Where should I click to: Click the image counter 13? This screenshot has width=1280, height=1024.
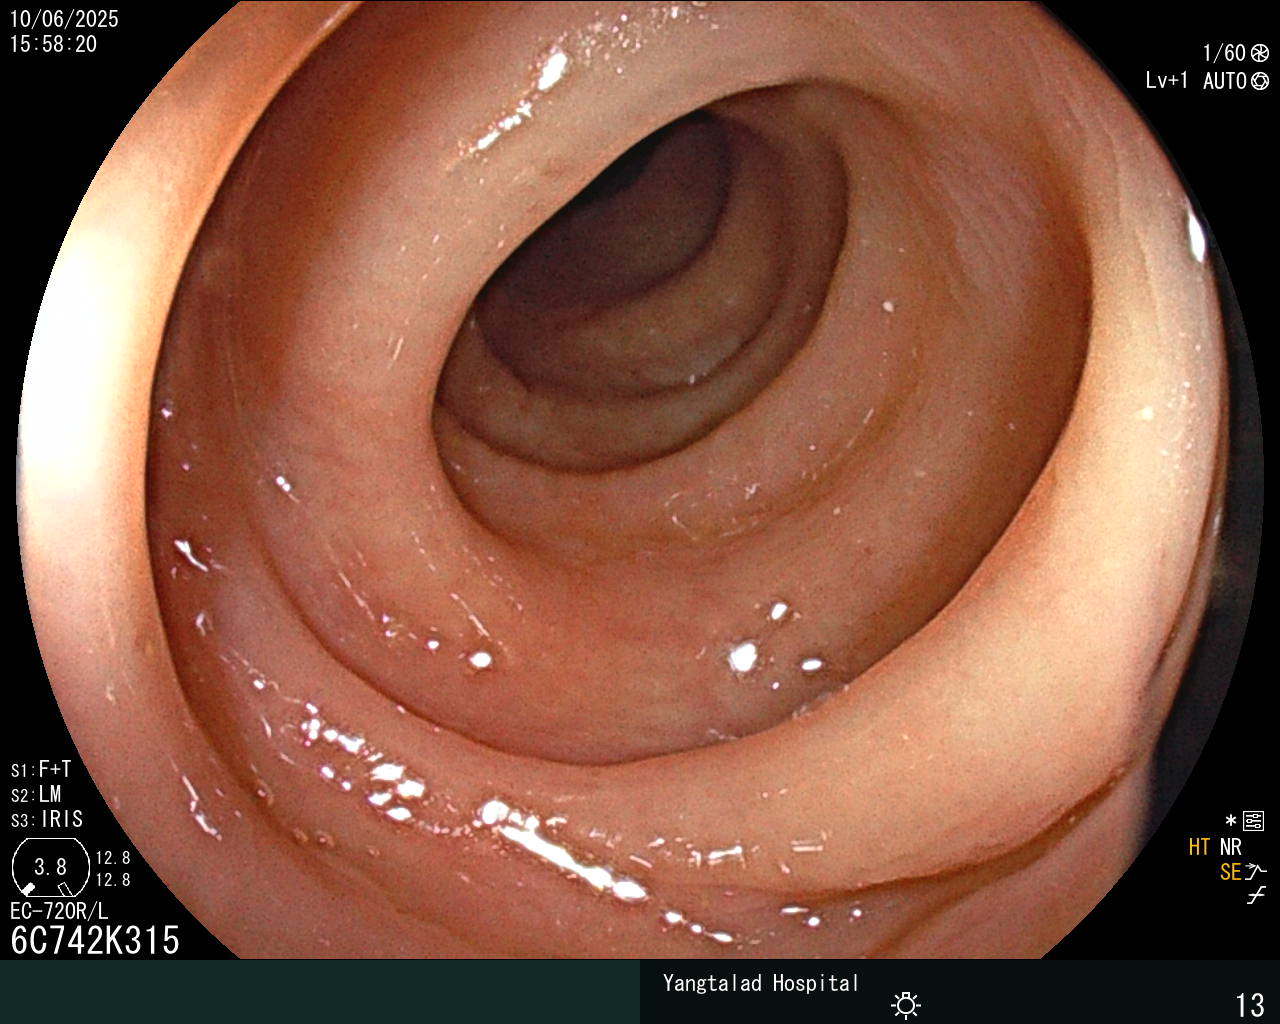click(1250, 1004)
